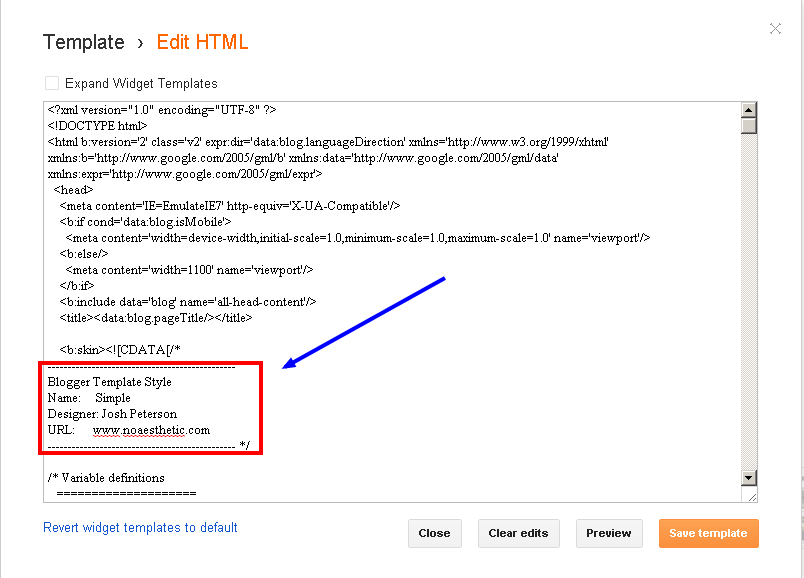Select the Edit HTML breadcrumb item
Image resolution: width=804 pixels, height=578 pixels.
pyautogui.click(x=202, y=42)
